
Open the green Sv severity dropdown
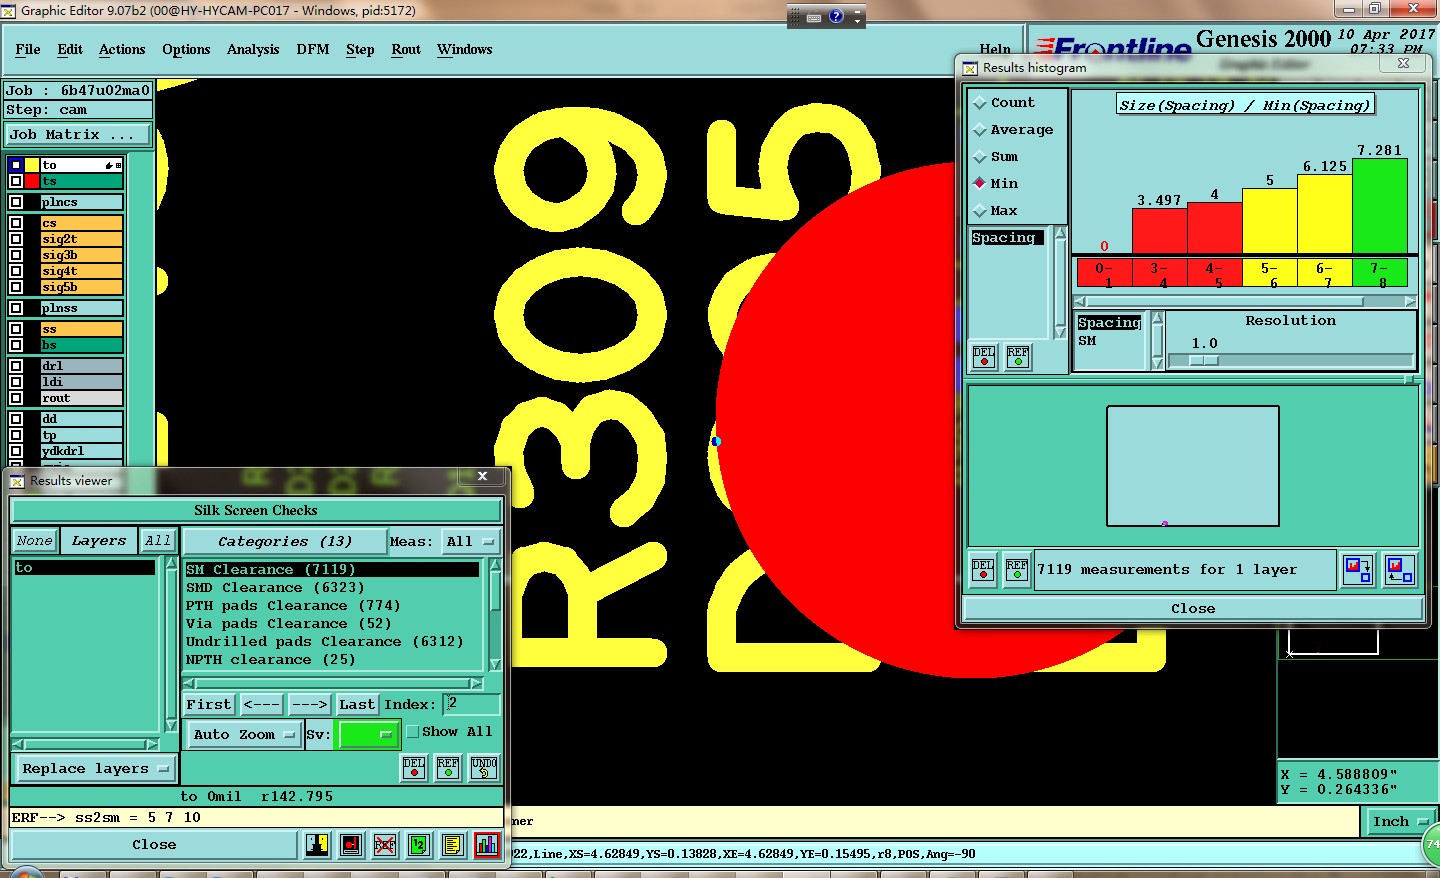point(369,734)
